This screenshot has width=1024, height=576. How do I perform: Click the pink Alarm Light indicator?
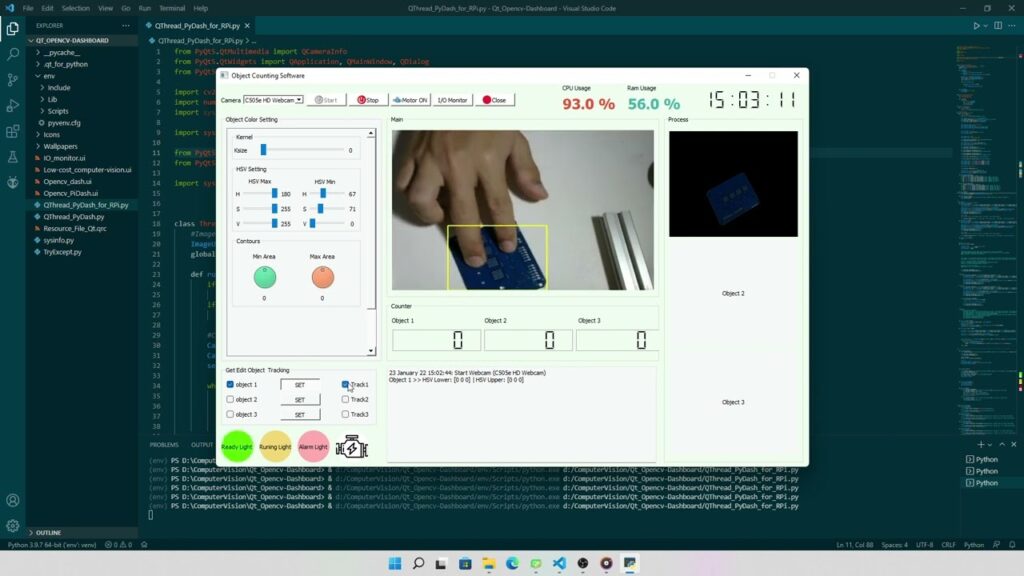[313, 447]
